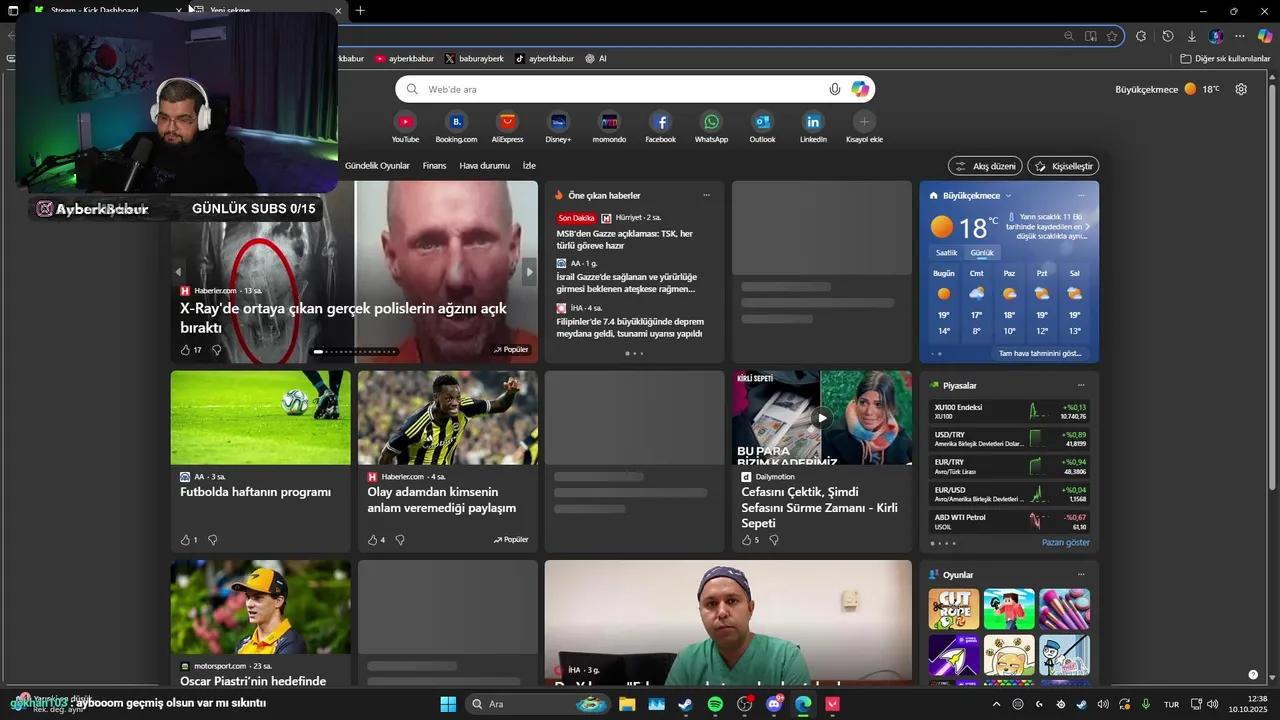The width and height of the screenshot is (1280, 720).
Task: Like the Olay adamdan kimsenin story
Action: point(373,540)
